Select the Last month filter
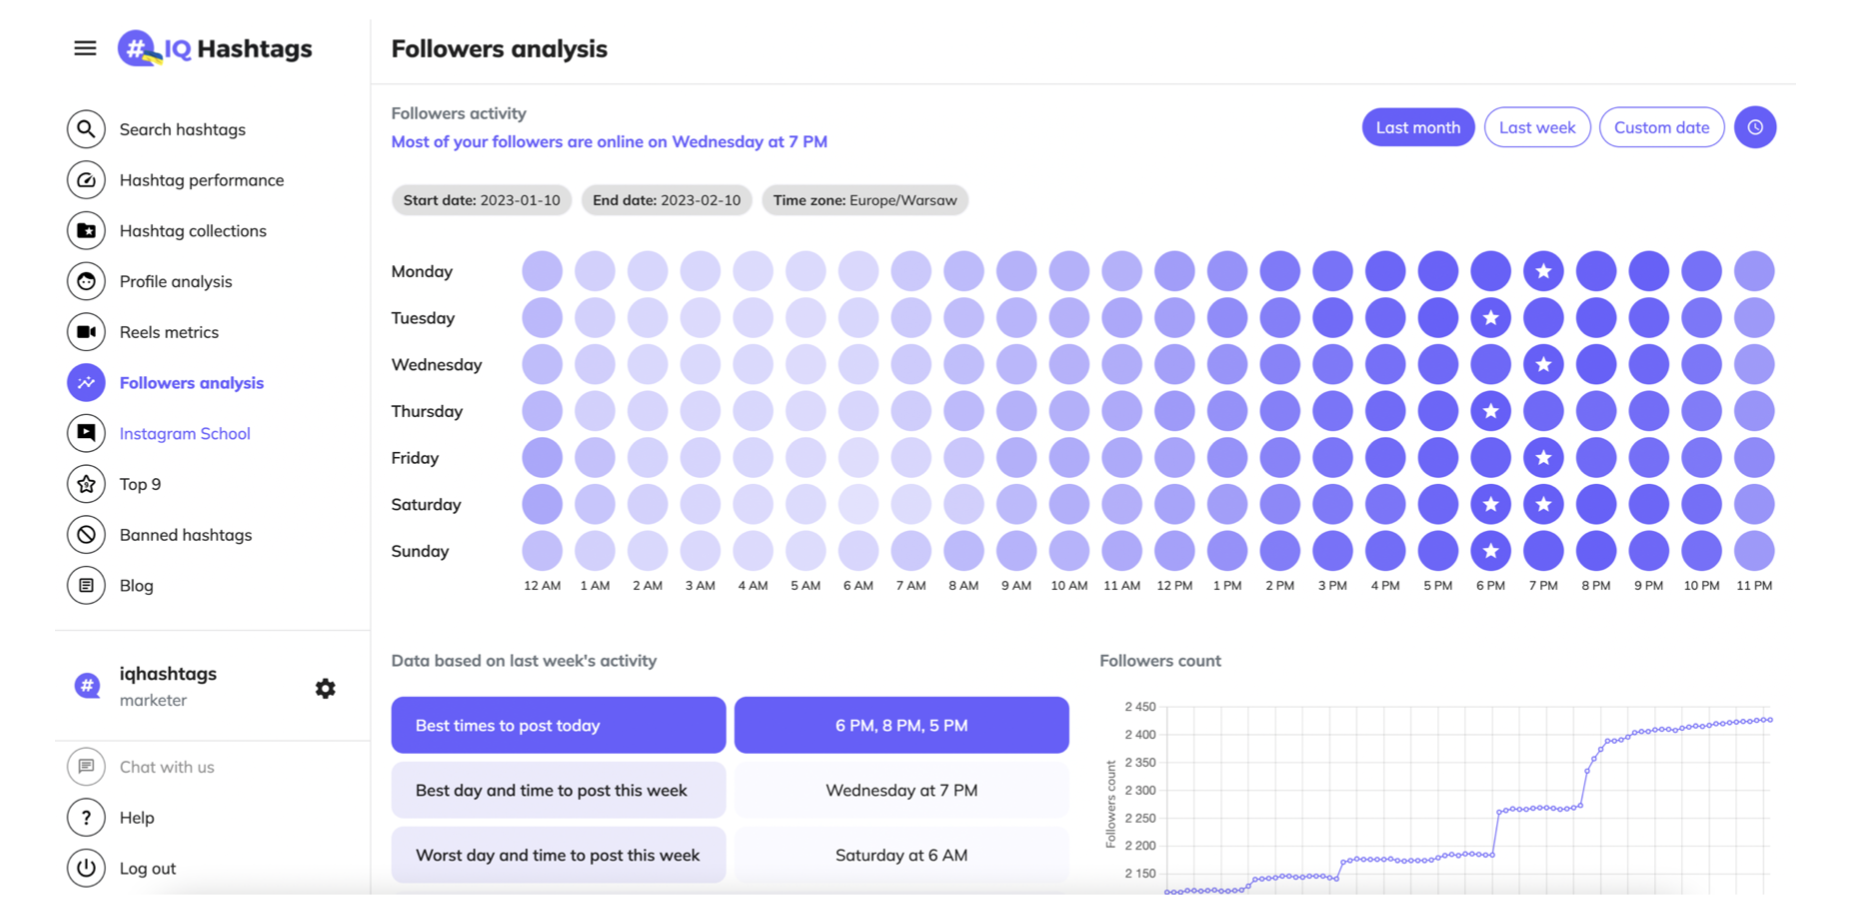 click(1418, 127)
